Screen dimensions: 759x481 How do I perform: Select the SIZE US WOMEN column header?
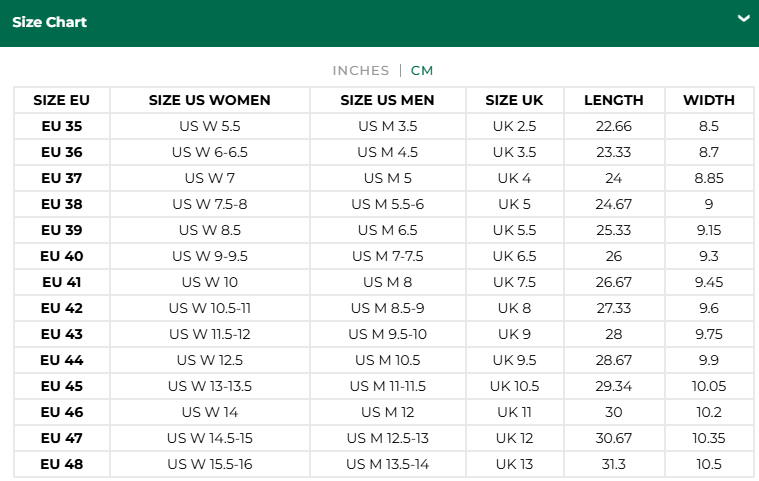[x=210, y=100]
